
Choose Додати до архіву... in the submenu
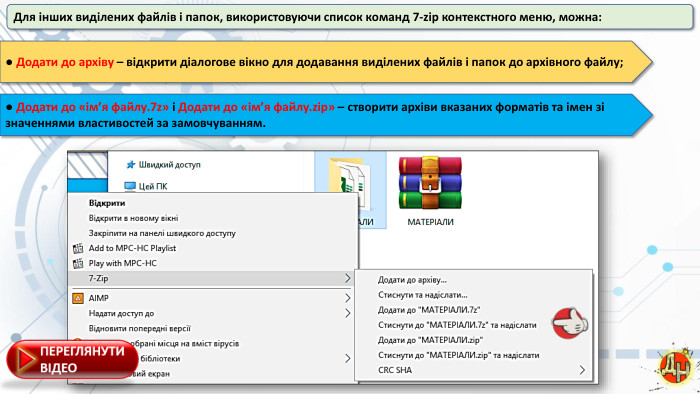tap(412, 280)
